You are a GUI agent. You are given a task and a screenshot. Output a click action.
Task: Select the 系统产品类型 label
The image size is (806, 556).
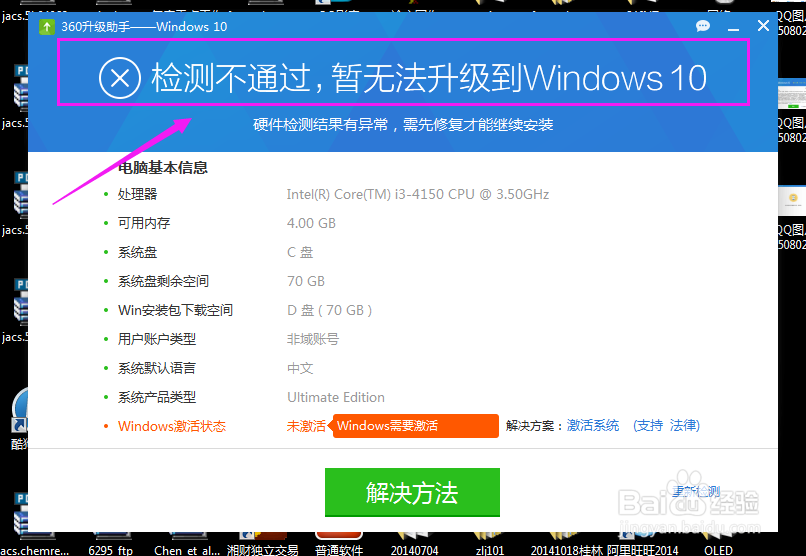pos(157,397)
